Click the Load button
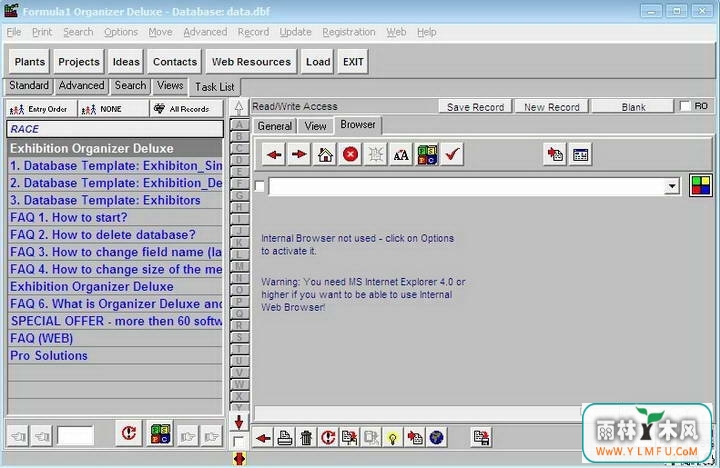Viewport: 720px width, 468px height. point(318,62)
